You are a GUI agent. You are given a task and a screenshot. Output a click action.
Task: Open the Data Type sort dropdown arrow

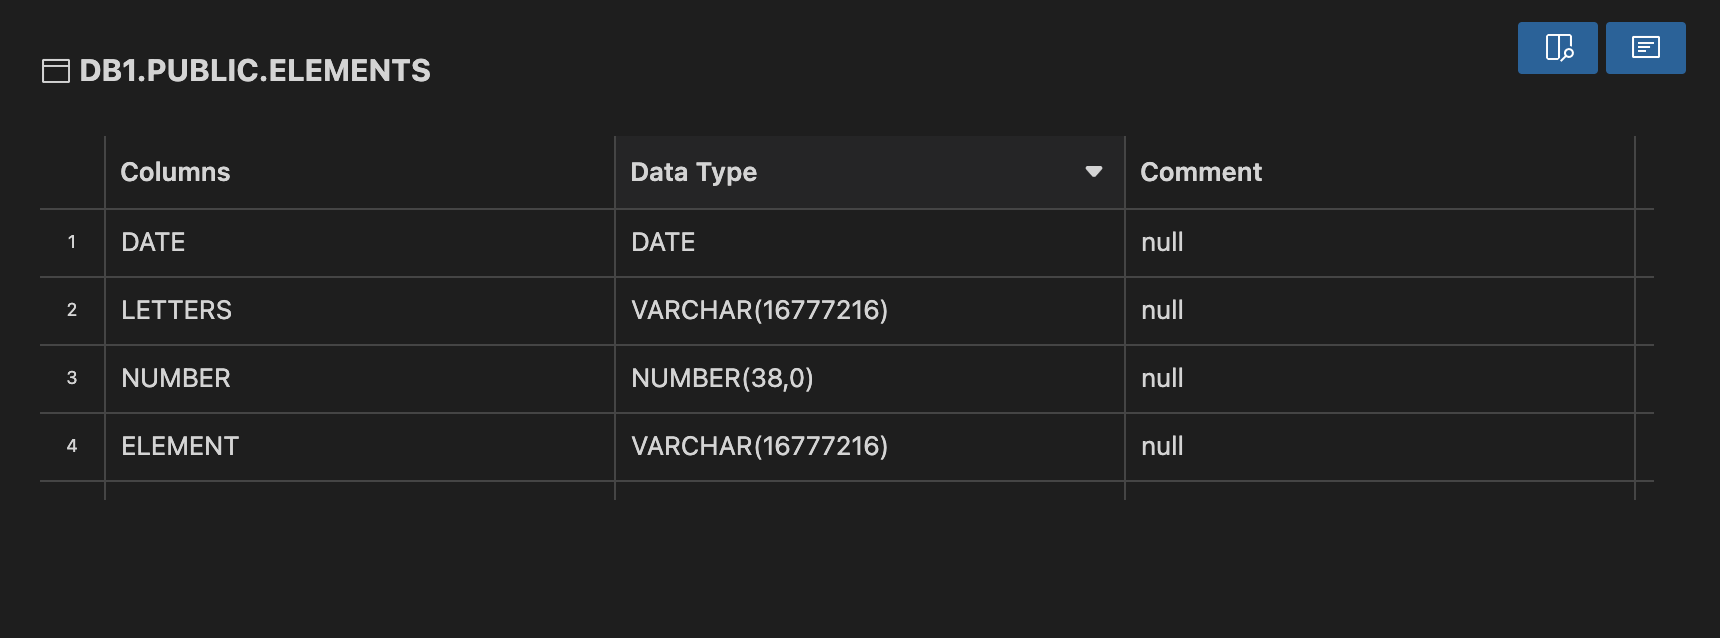click(1093, 172)
